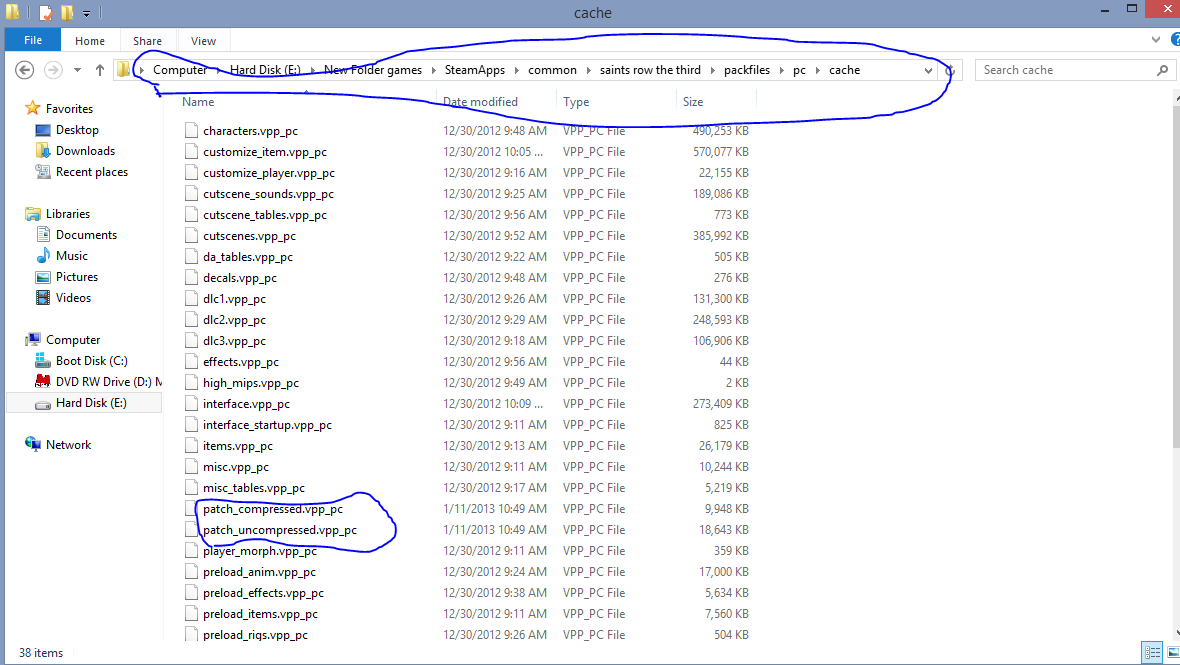Viewport: 1180px width, 665px height.
Task: Go up one folder level arrow
Action: click(x=99, y=70)
